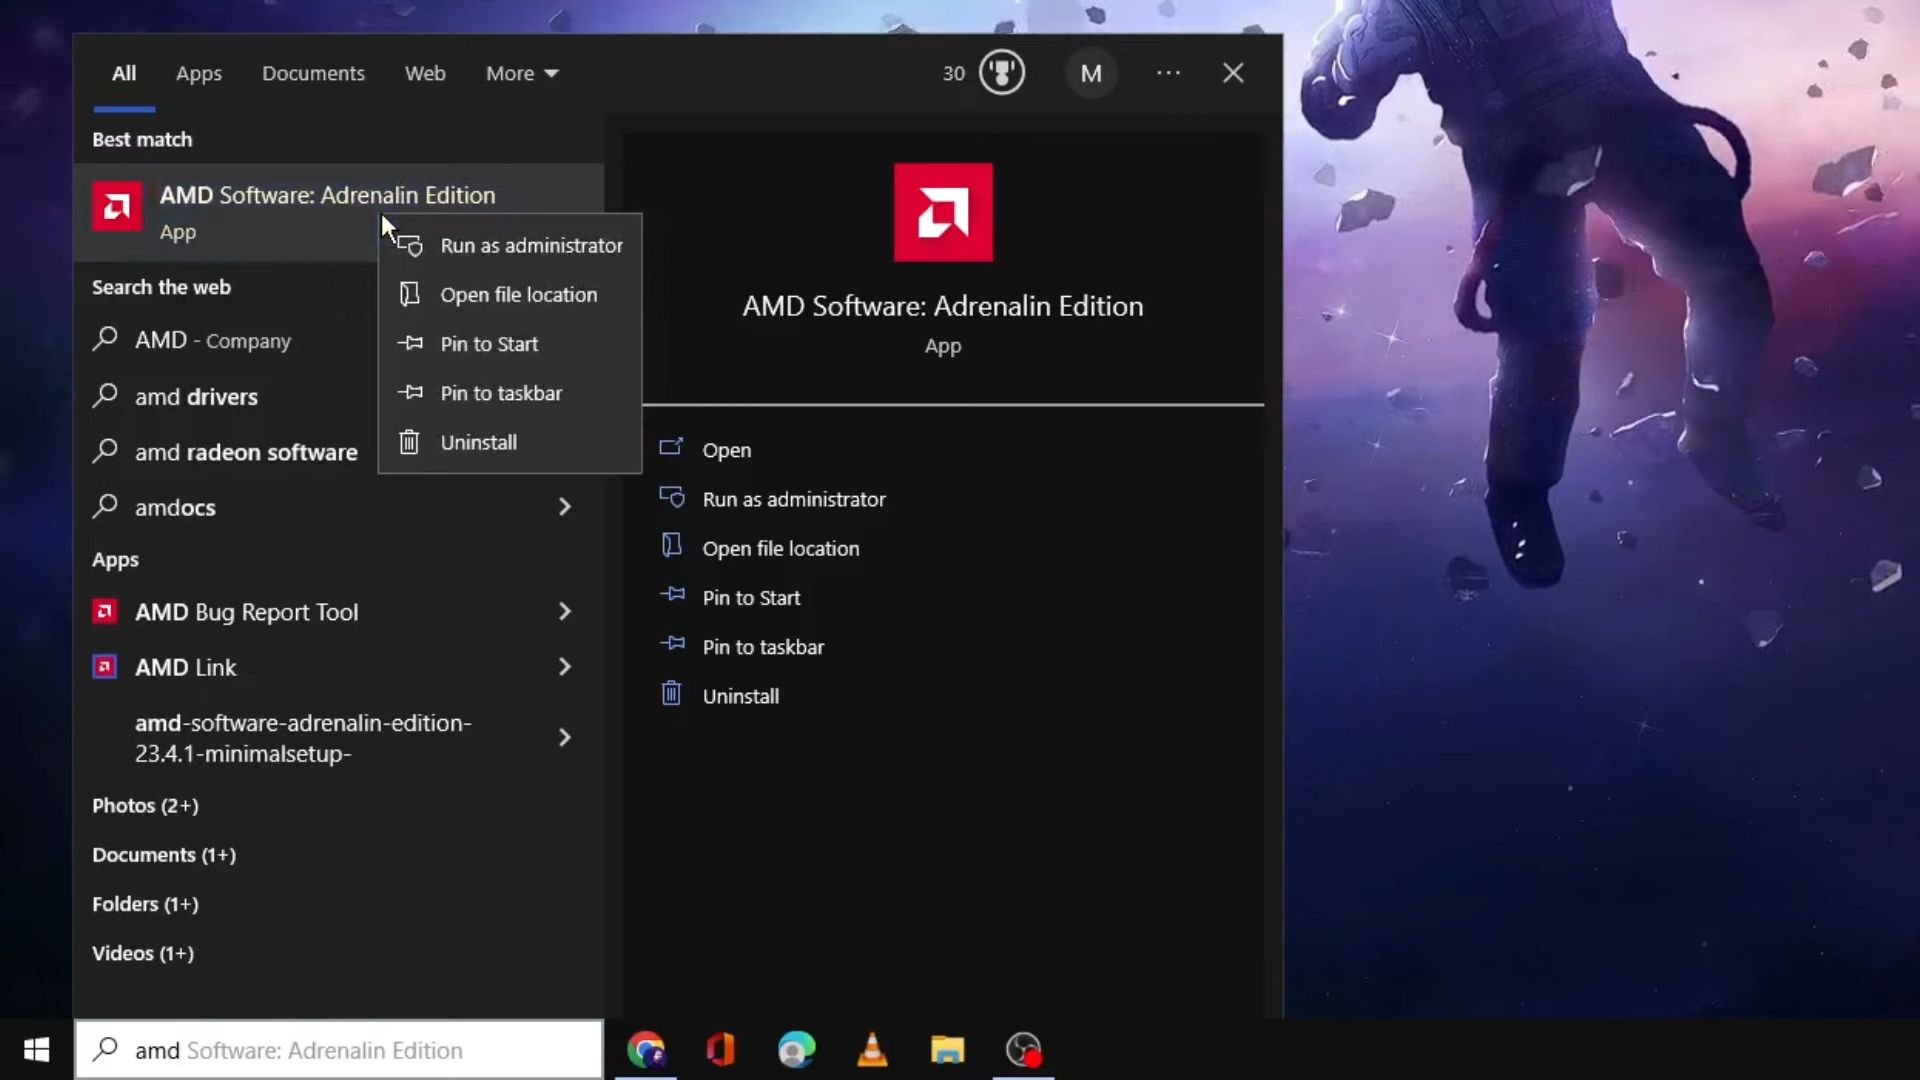This screenshot has width=1920, height=1080.
Task: Open VLC media player from taskbar
Action: point(872,1050)
